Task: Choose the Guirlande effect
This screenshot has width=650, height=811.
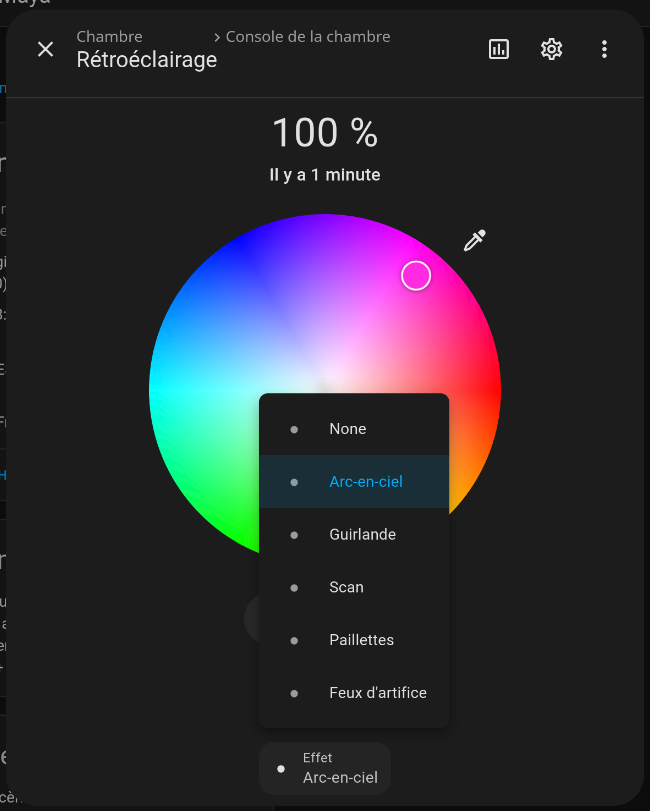Action: click(354, 534)
